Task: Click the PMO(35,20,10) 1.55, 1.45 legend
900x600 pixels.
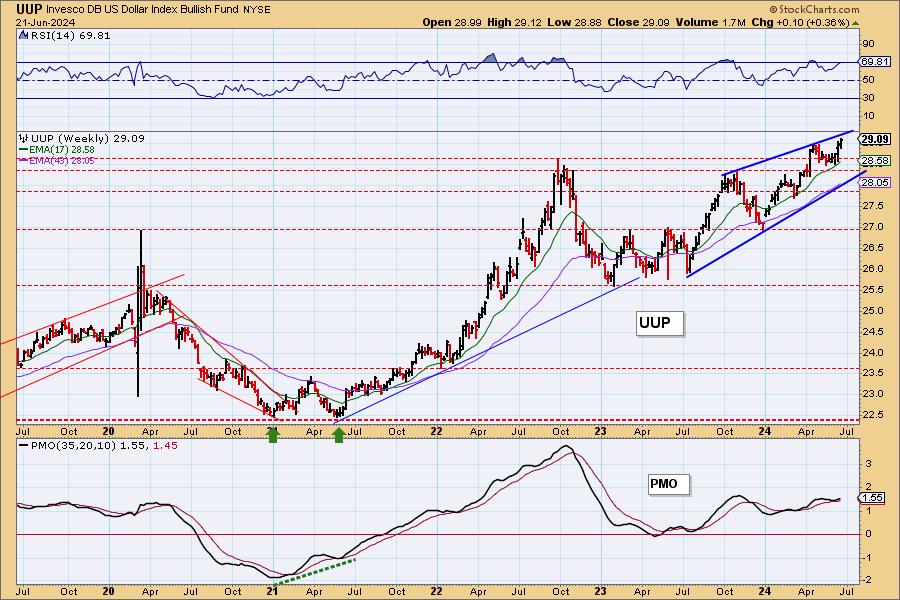Action: pyautogui.click(x=103, y=446)
